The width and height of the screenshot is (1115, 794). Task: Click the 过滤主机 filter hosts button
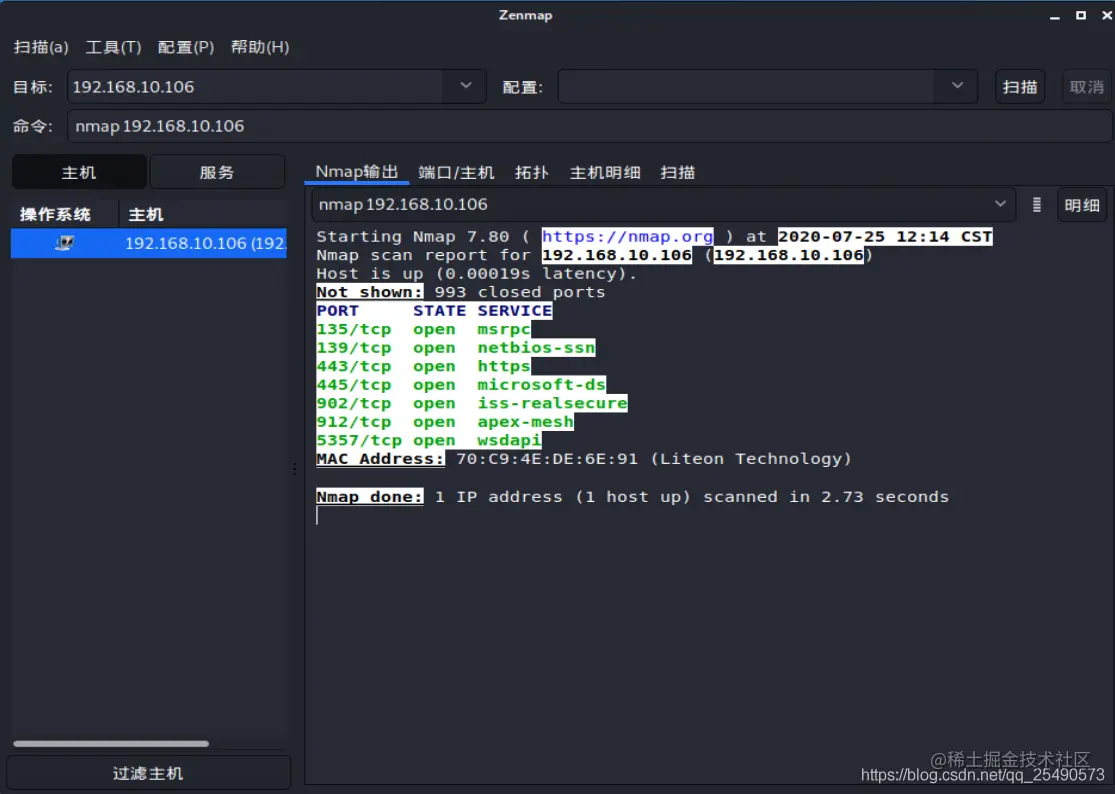(148, 773)
